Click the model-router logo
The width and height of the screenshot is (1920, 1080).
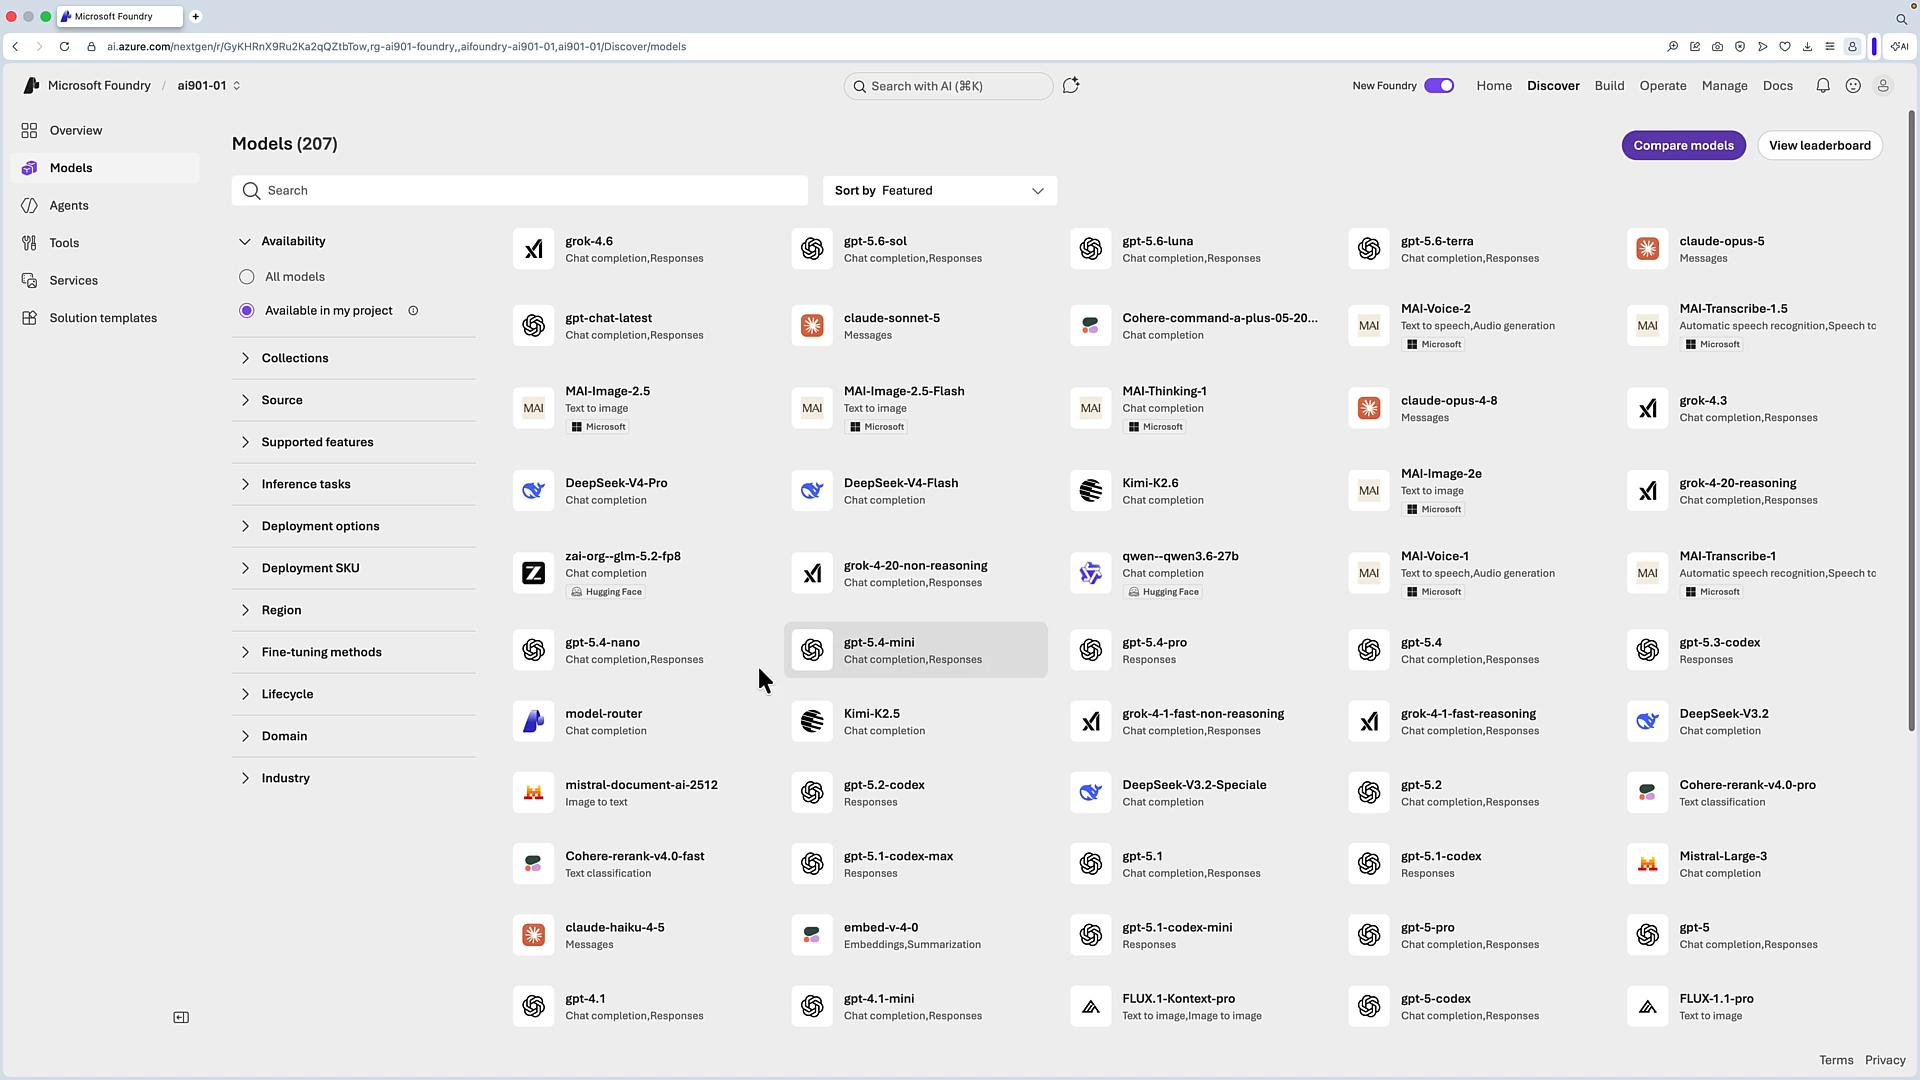click(x=534, y=722)
